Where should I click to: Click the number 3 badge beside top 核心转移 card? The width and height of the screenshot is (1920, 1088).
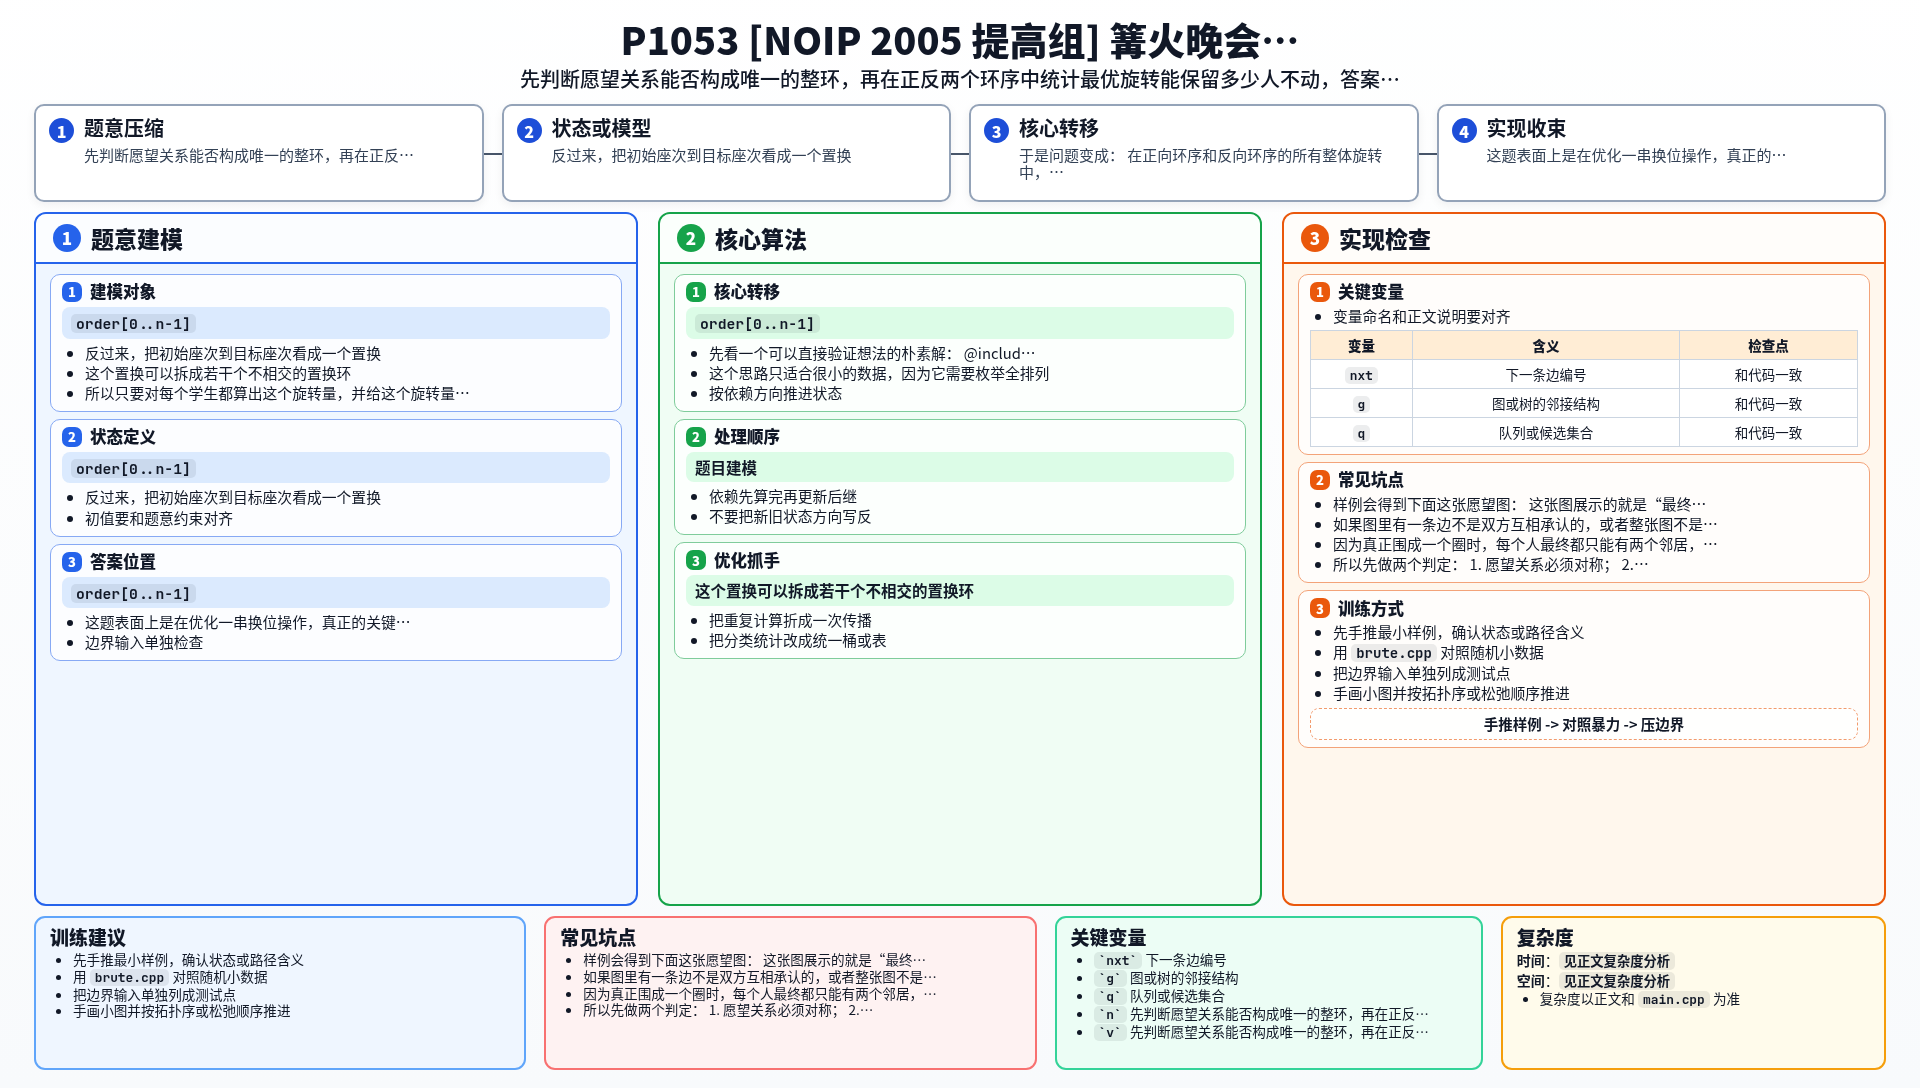(x=996, y=131)
